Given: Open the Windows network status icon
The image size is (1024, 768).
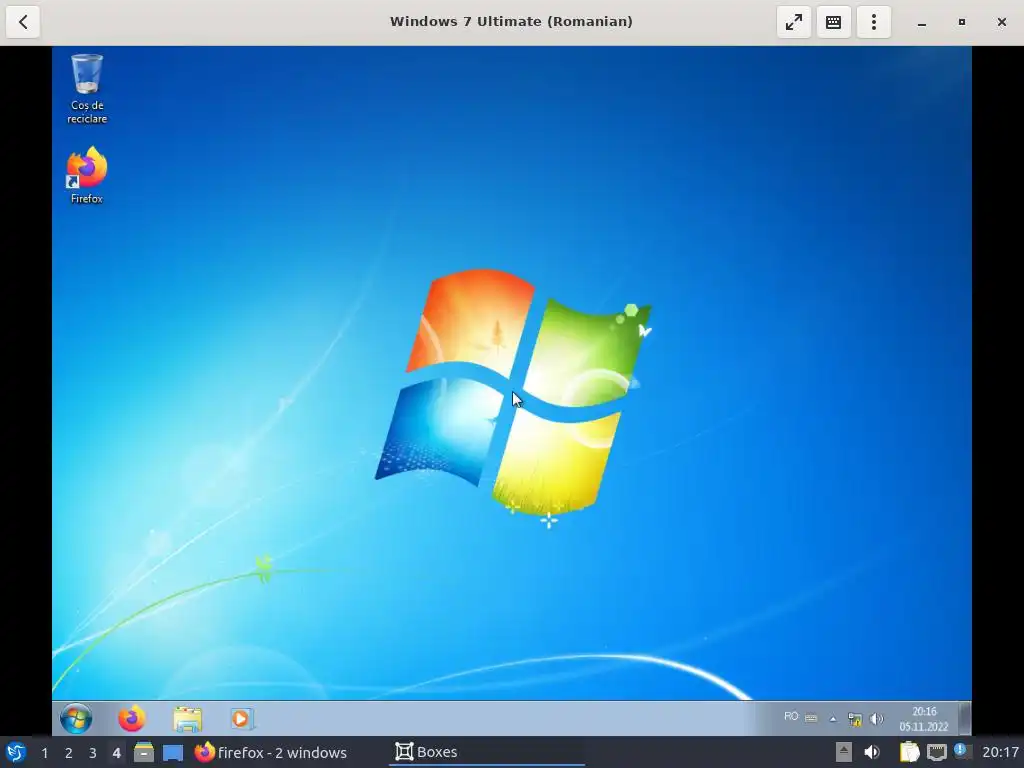Looking at the screenshot, I should (x=854, y=719).
